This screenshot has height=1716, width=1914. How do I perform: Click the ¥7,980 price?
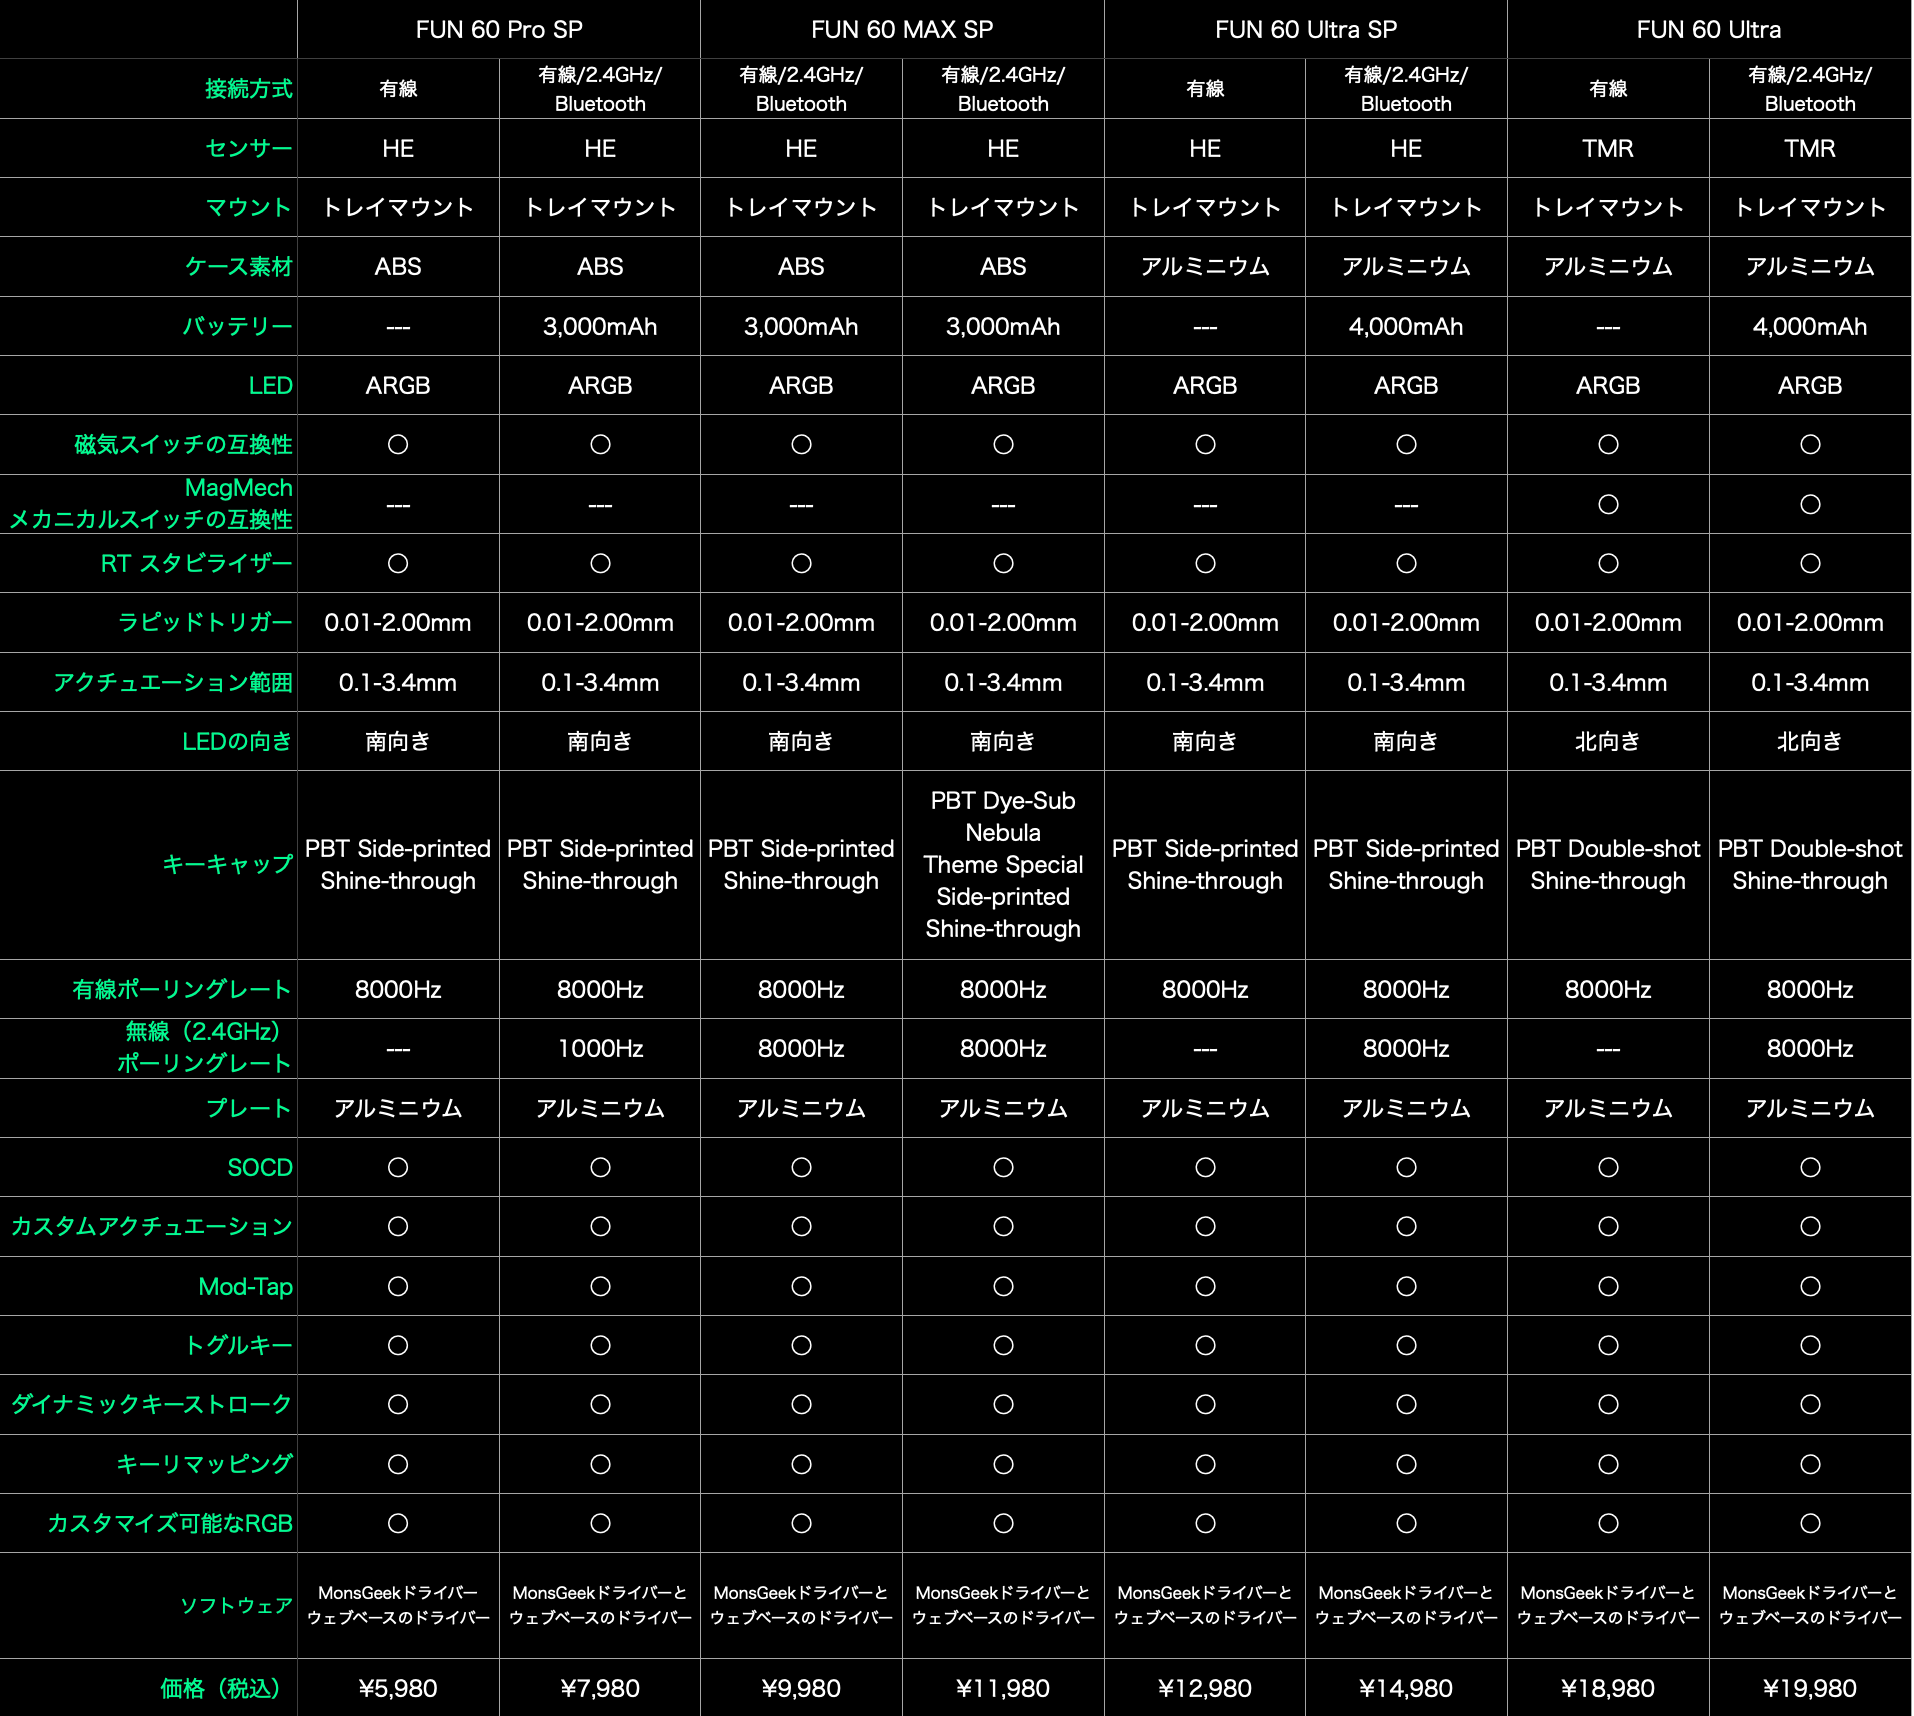click(x=600, y=1688)
